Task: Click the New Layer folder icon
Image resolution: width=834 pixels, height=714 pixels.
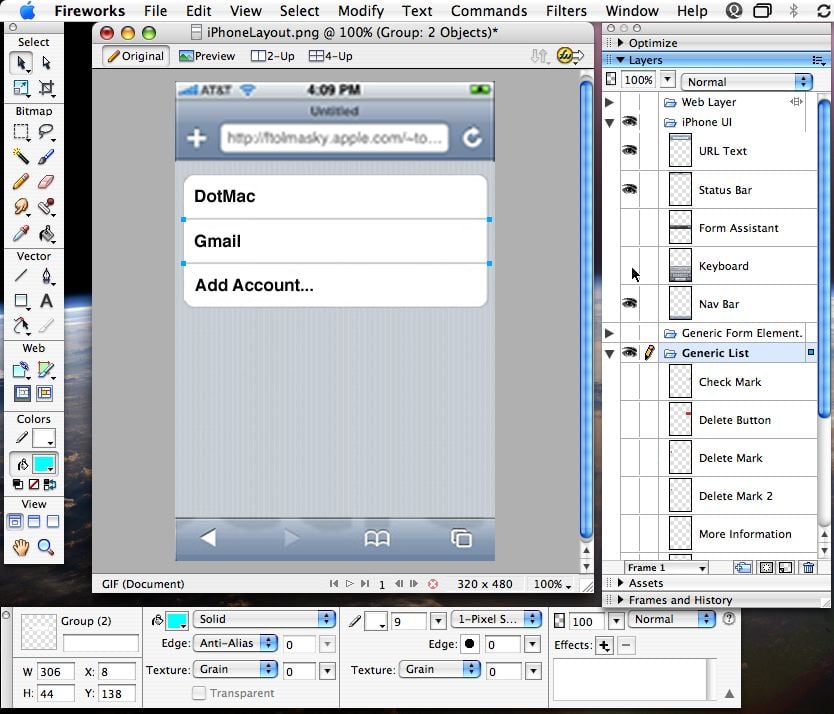Action: pyautogui.click(x=743, y=567)
